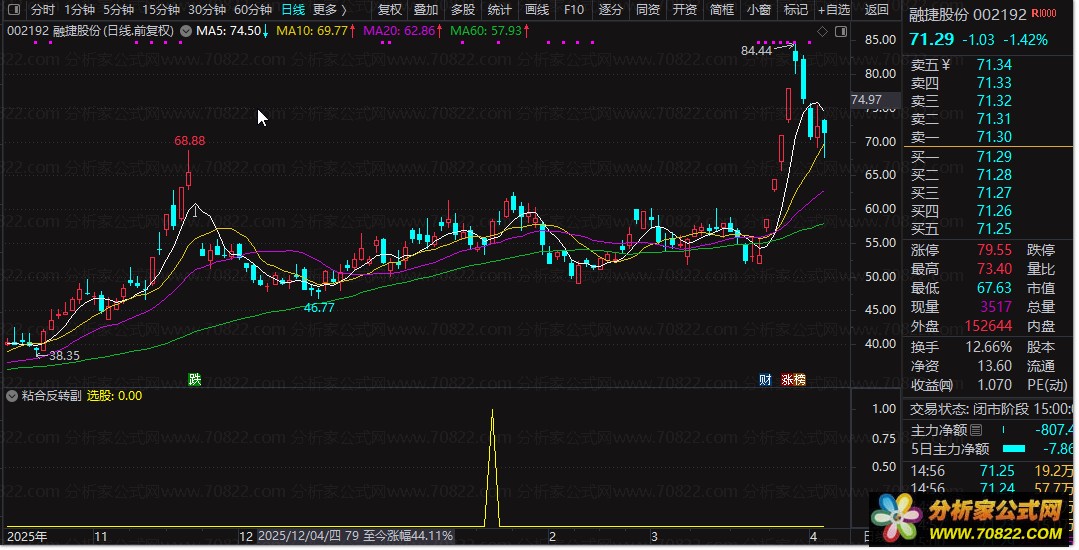Image resolution: width=1079 pixels, height=550 pixels.
Task: Activate the 画线 drawing tool
Action: [537, 10]
